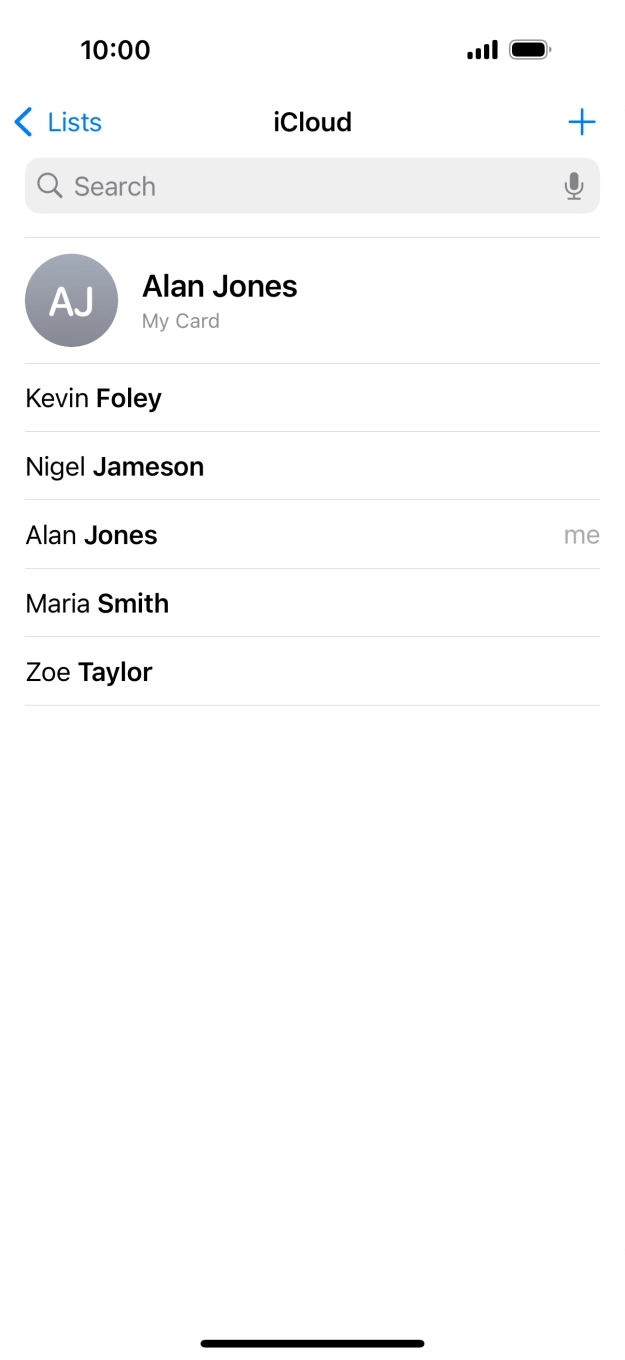The image size is (625, 1360).
Task: Open Alan Jones large card name
Action: coord(220,287)
